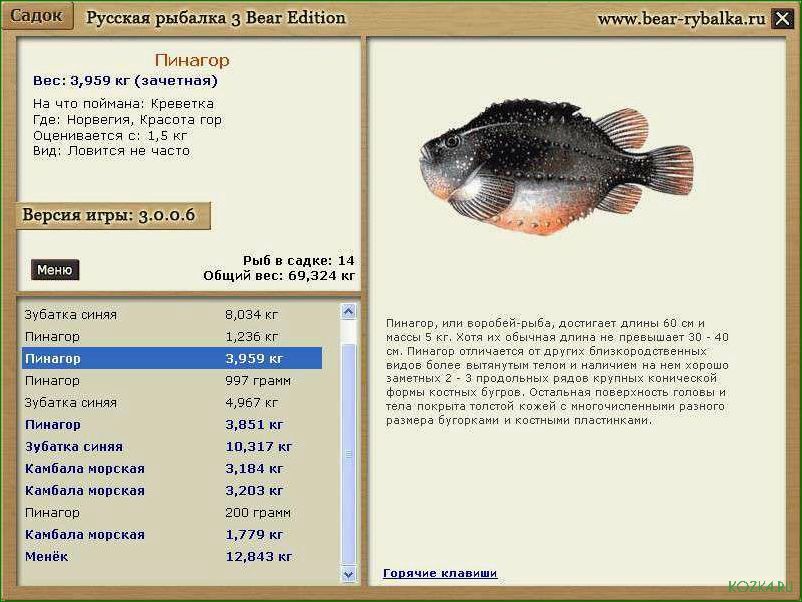This screenshot has width=802, height=602.
Task: Open the Меню button
Action: [55, 270]
